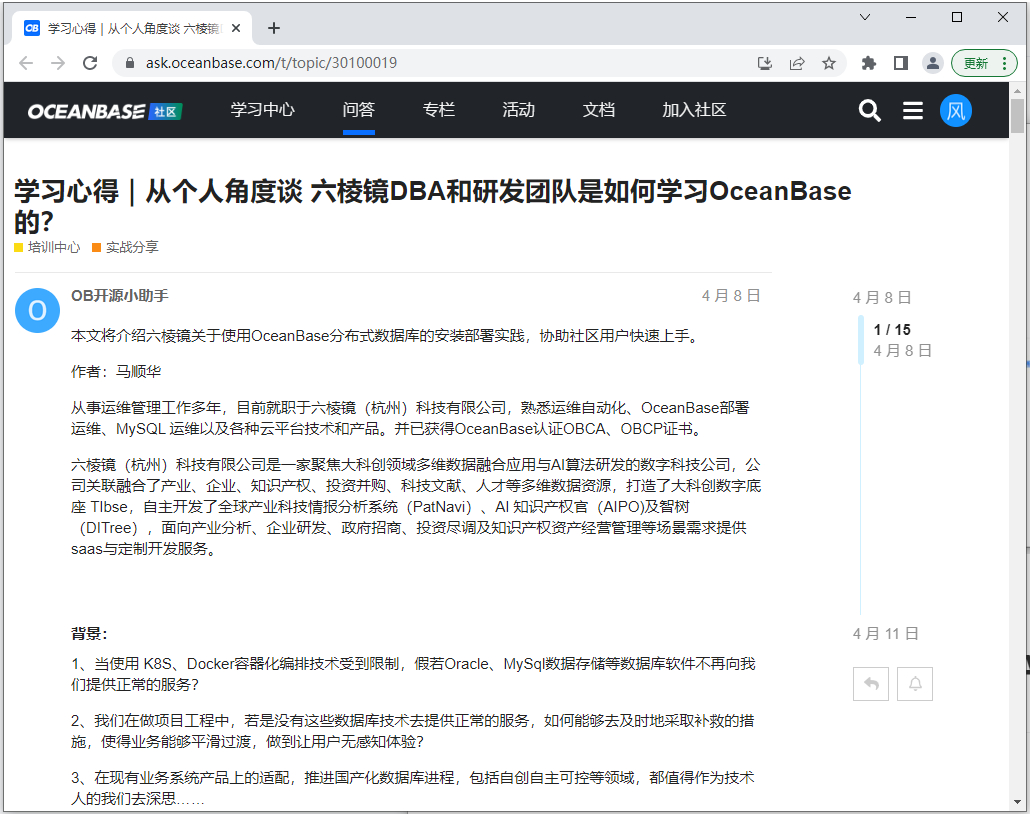
Task: Open the OB开源小助手 username link
Action: (x=120, y=296)
